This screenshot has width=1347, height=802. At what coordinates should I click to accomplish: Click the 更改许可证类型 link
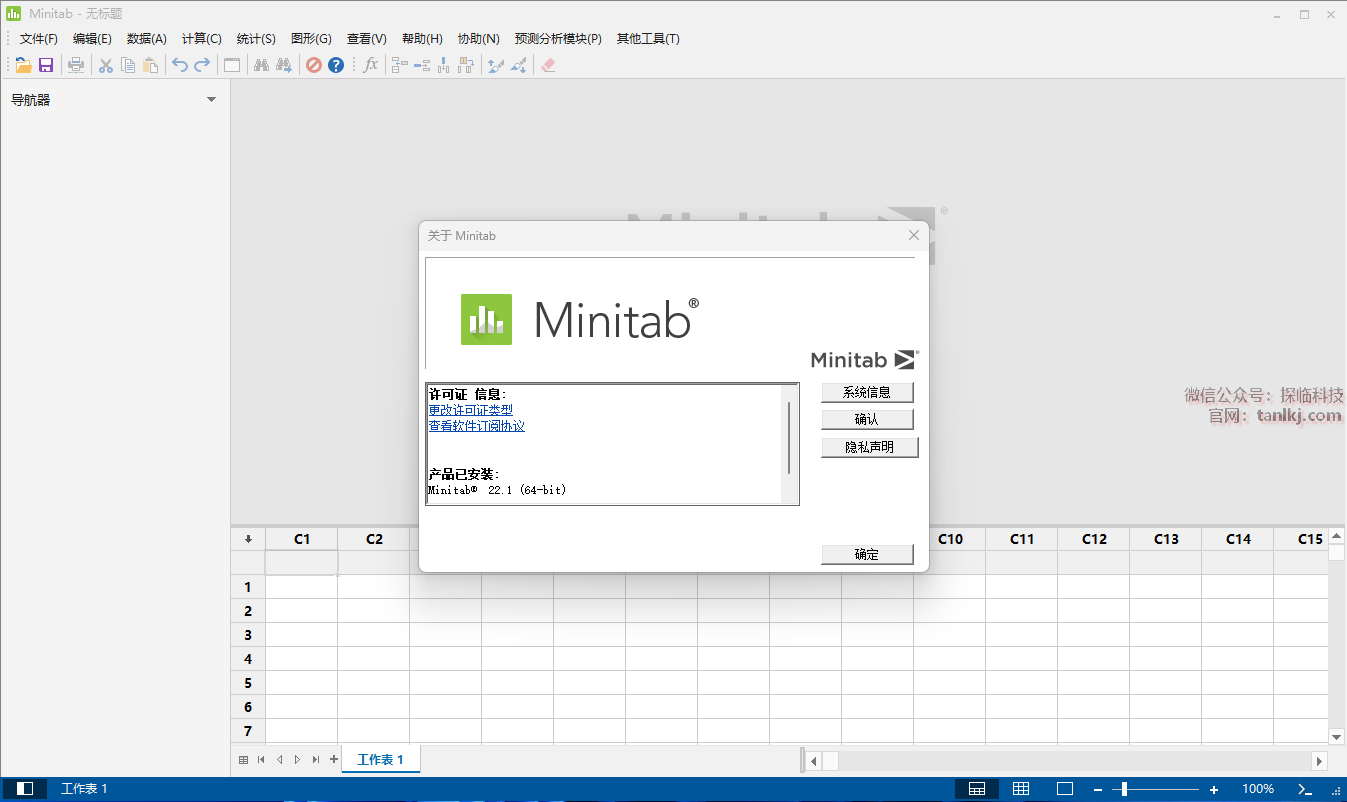pyautogui.click(x=470, y=410)
